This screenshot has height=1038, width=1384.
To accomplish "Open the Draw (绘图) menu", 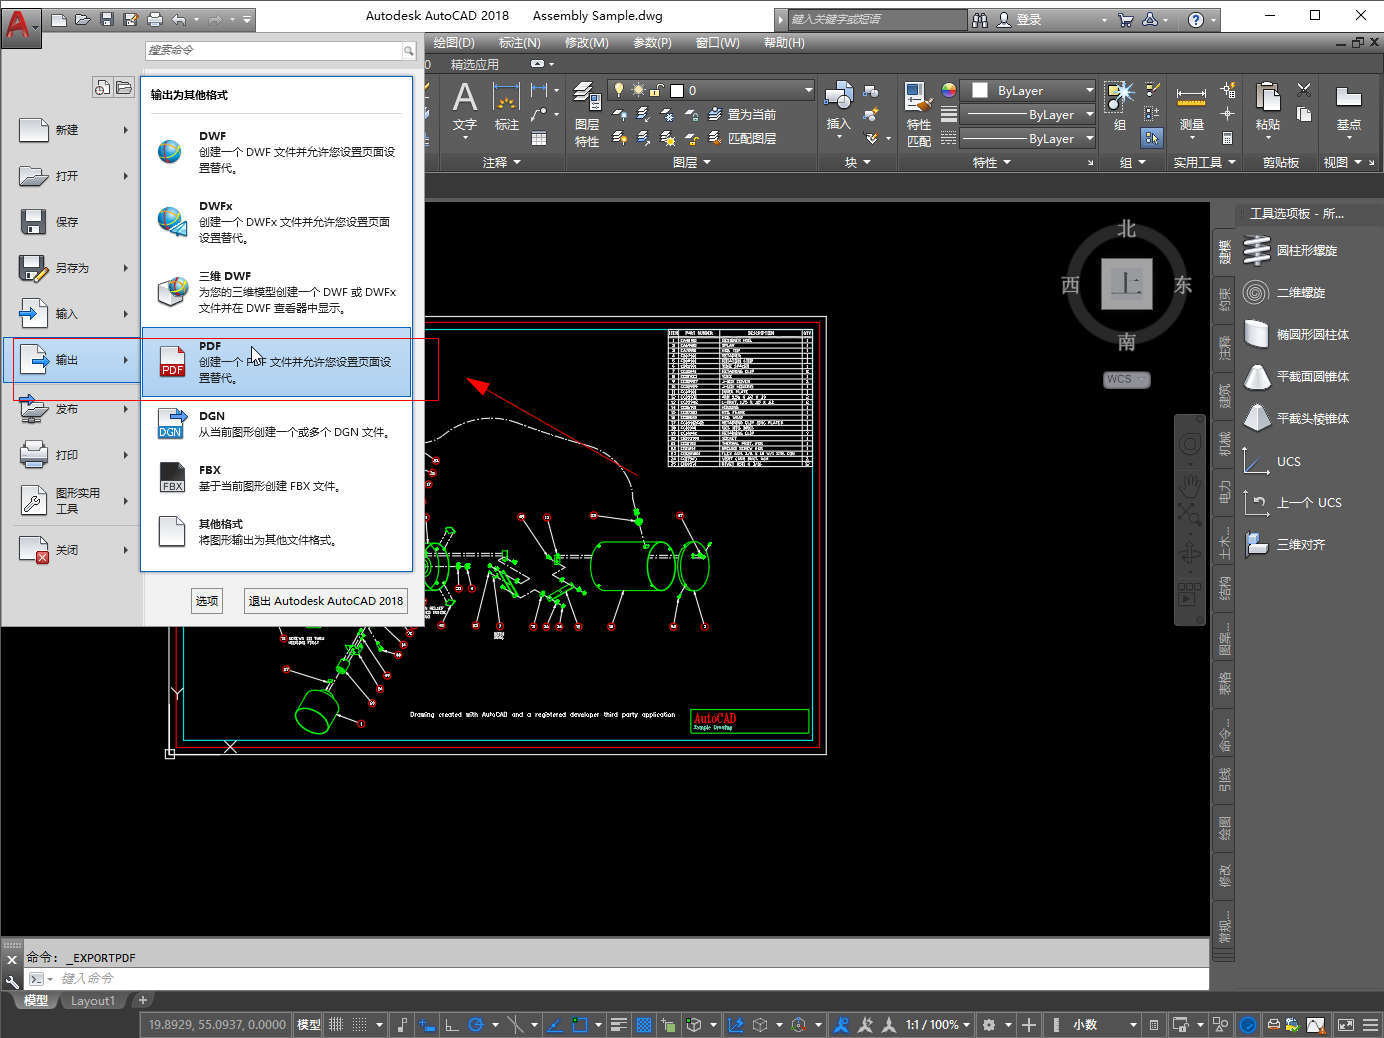I will pyautogui.click(x=454, y=43).
